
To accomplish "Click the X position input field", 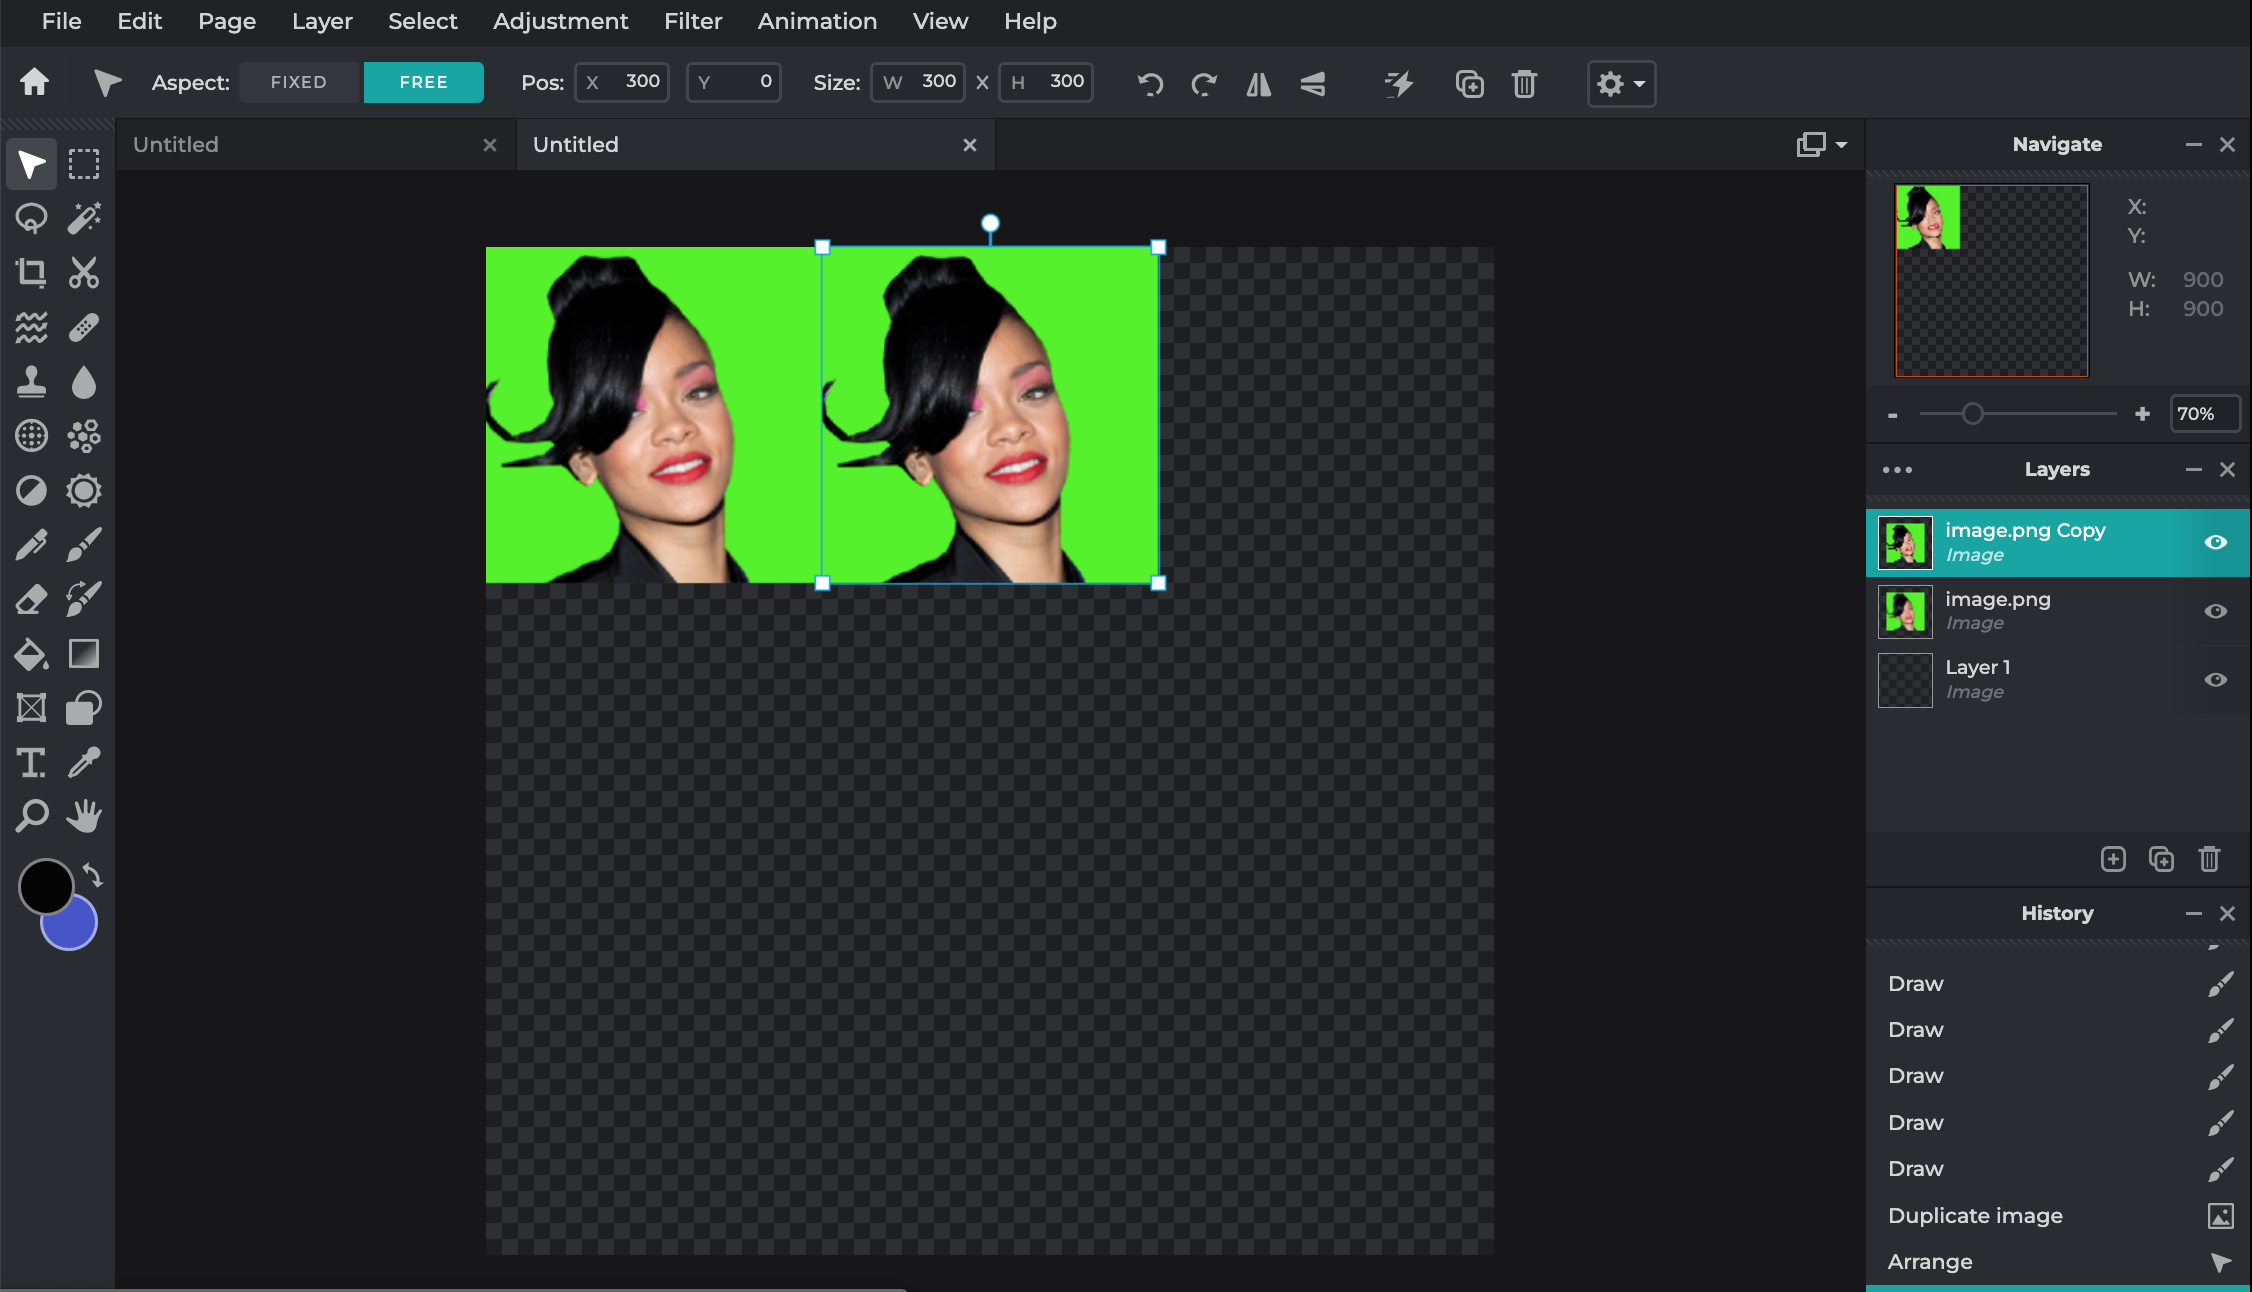I will (x=622, y=82).
